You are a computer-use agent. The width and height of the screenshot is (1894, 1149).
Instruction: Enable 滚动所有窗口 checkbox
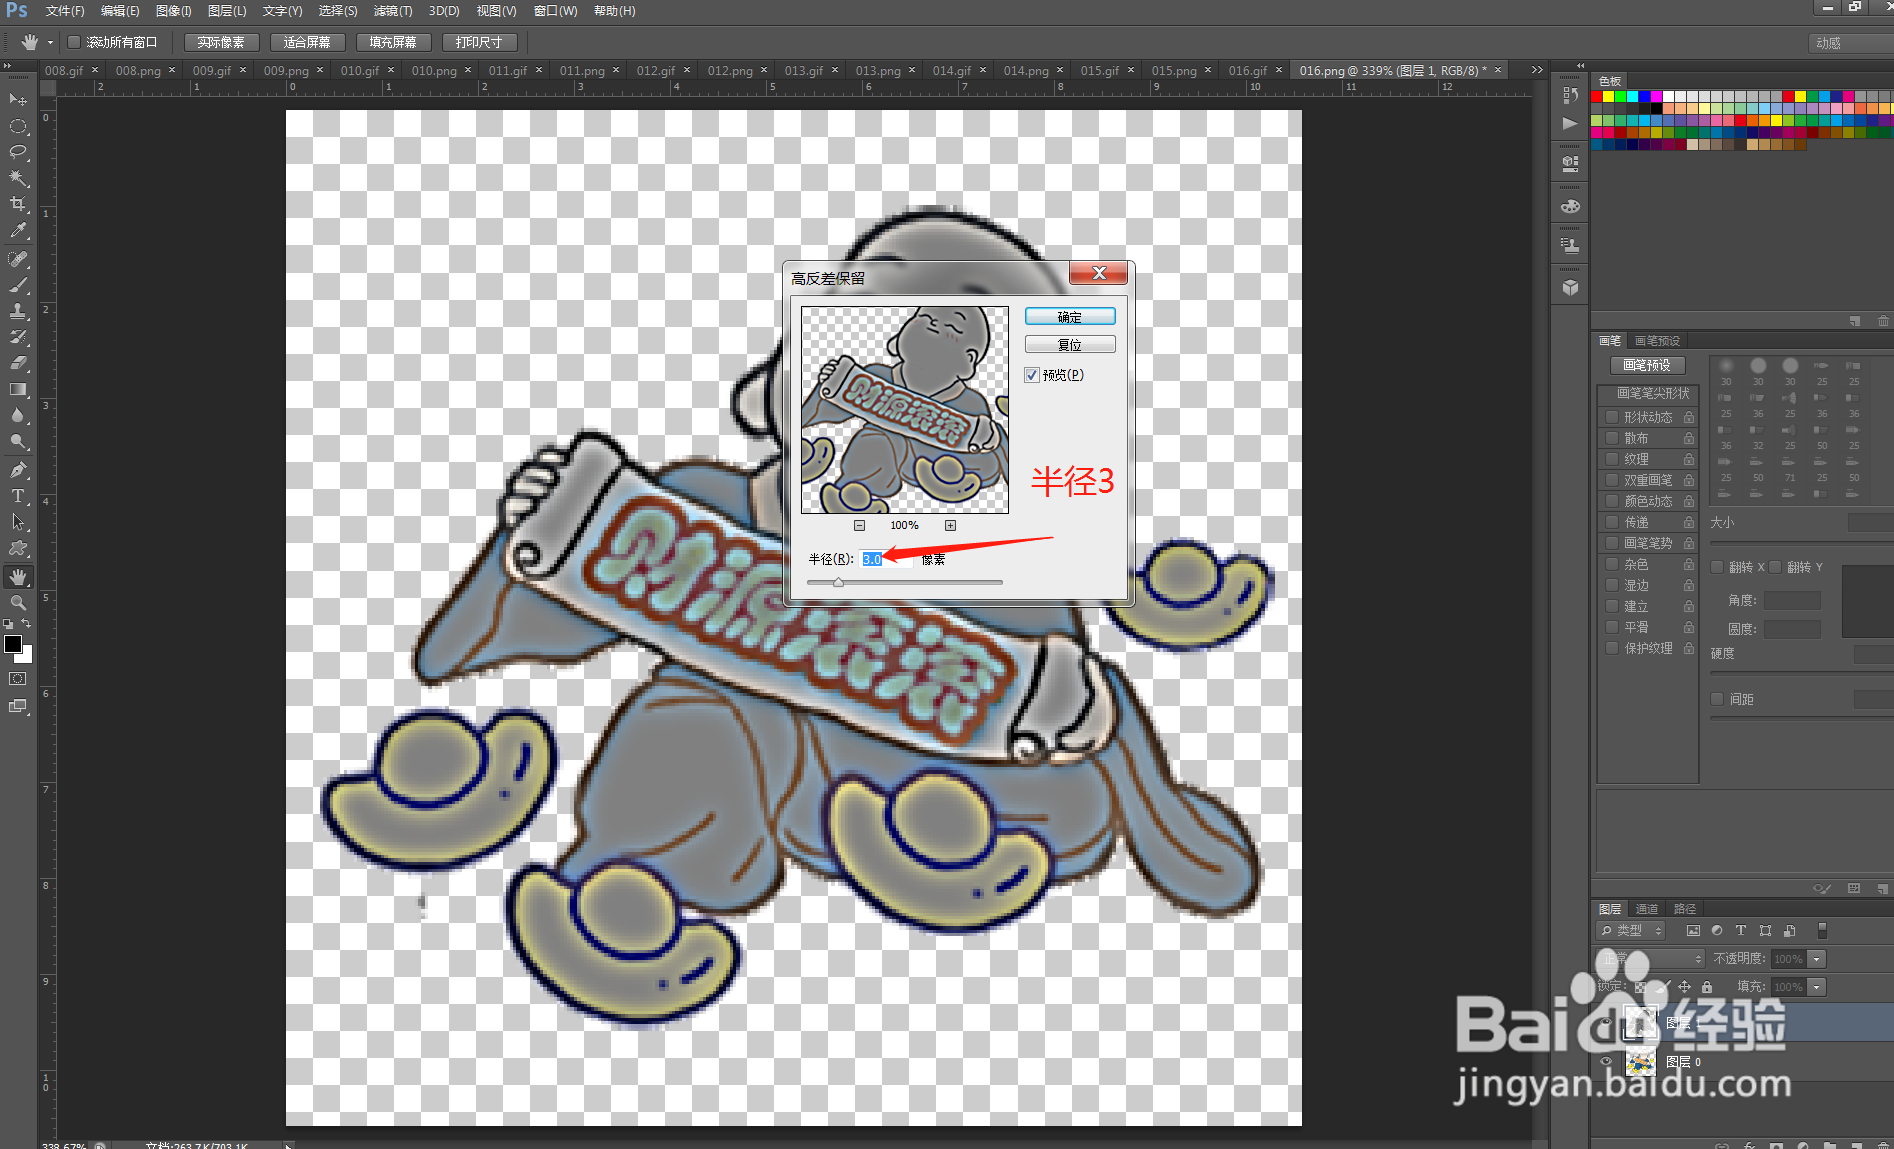coord(74,42)
